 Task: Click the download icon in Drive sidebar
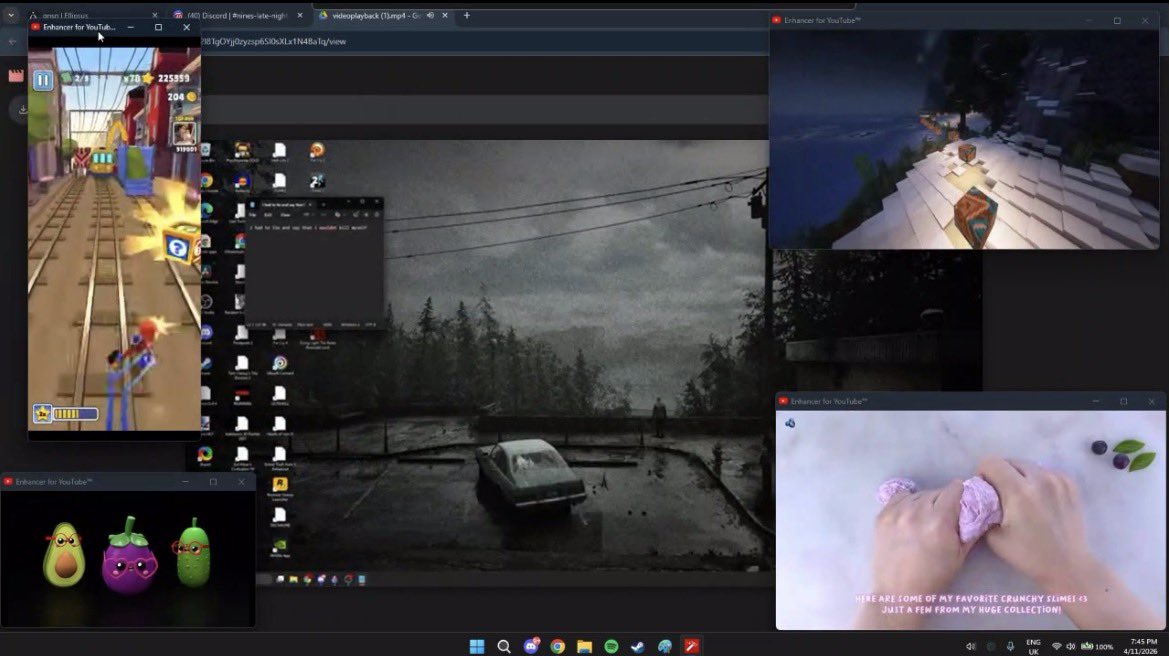click(22, 110)
